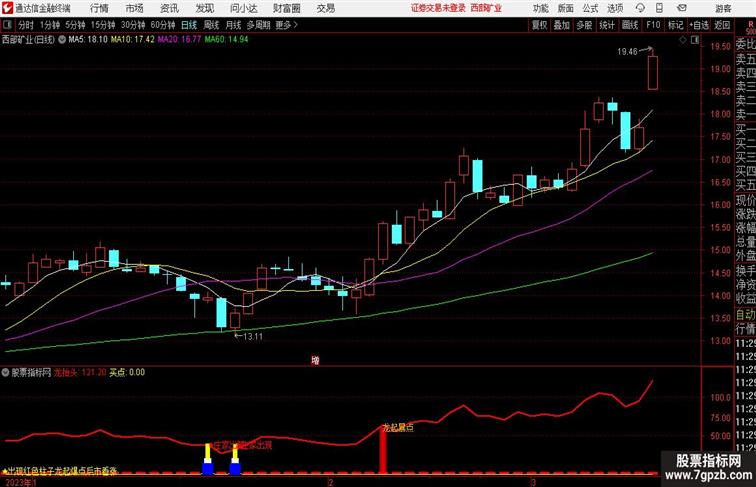Click the 返回 back button
The image size is (756, 487).
tap(722, 25)
